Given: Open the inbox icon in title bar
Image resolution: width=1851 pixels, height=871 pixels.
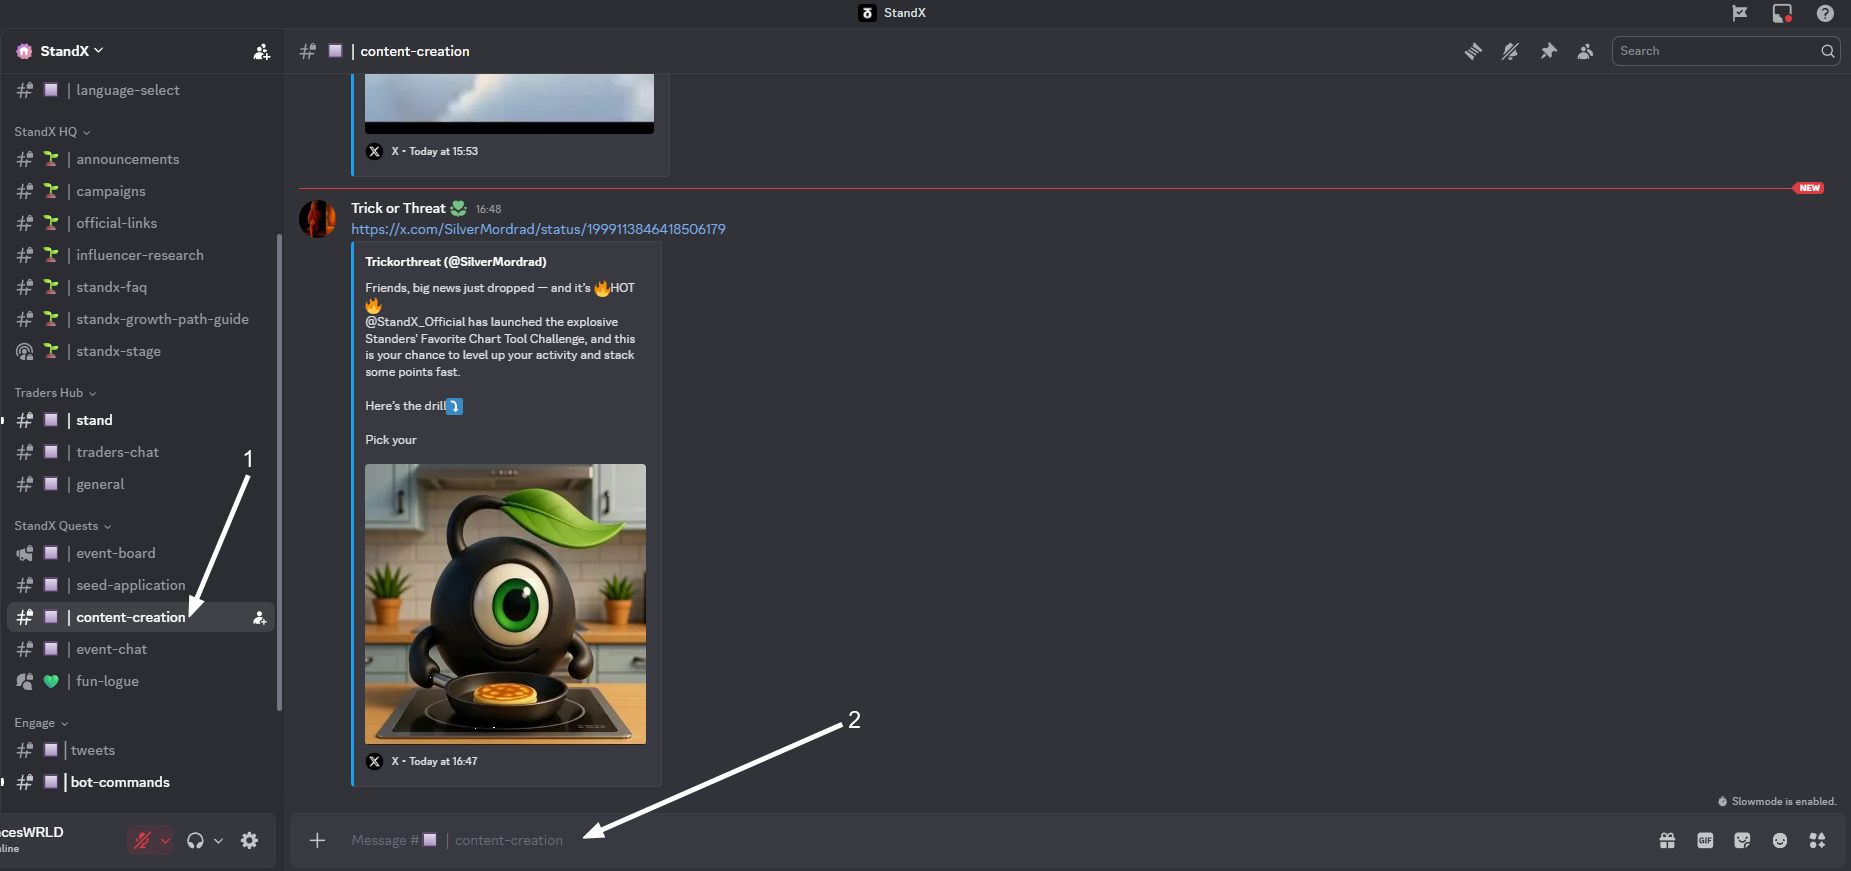Looking at the screenshot, I should [x=1782, y=13].
